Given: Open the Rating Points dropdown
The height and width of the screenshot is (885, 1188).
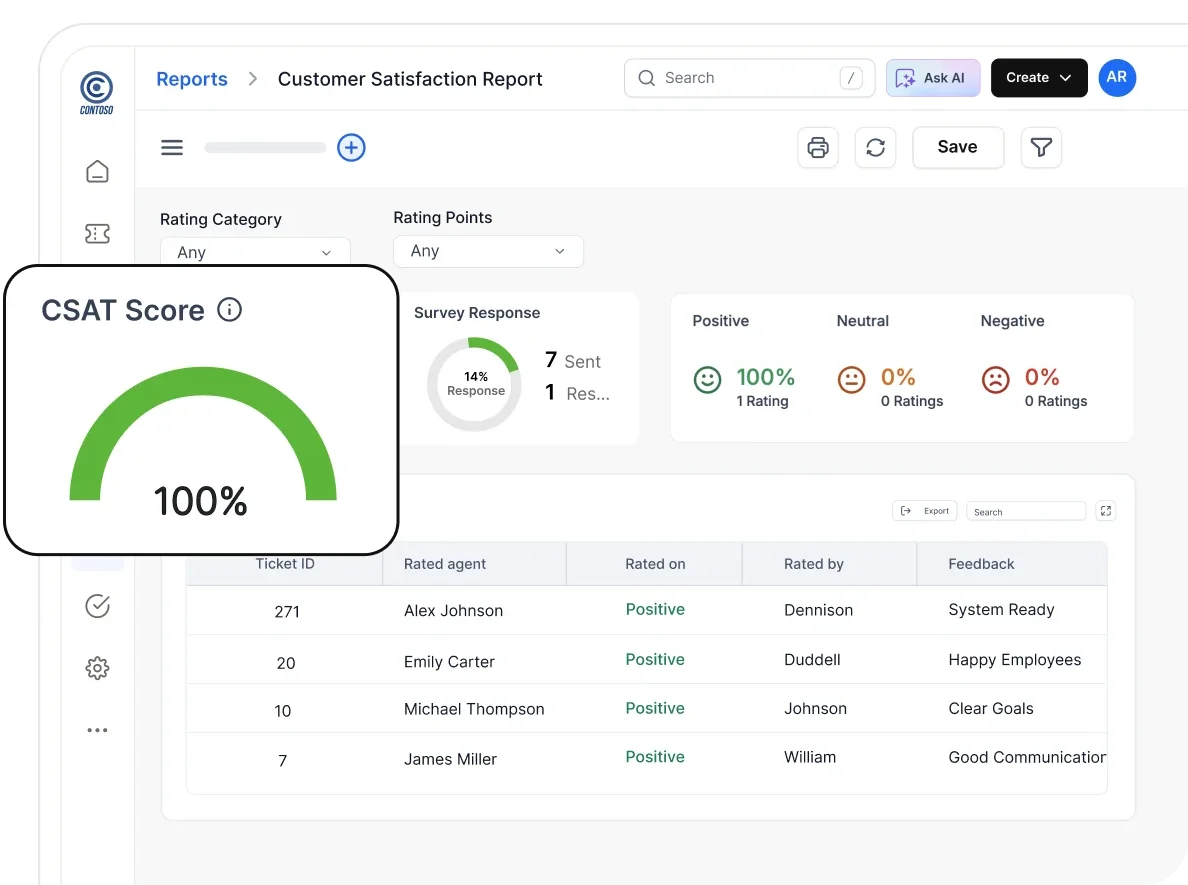Looking at the screenshot, I should [x=488, y=251].
